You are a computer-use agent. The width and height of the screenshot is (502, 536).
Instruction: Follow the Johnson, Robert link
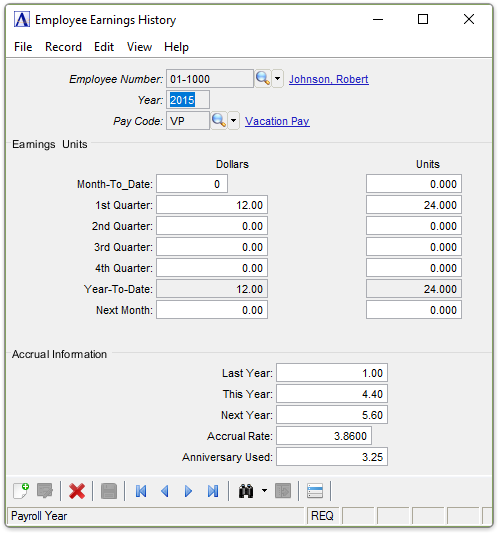click(x=329, y=79)
